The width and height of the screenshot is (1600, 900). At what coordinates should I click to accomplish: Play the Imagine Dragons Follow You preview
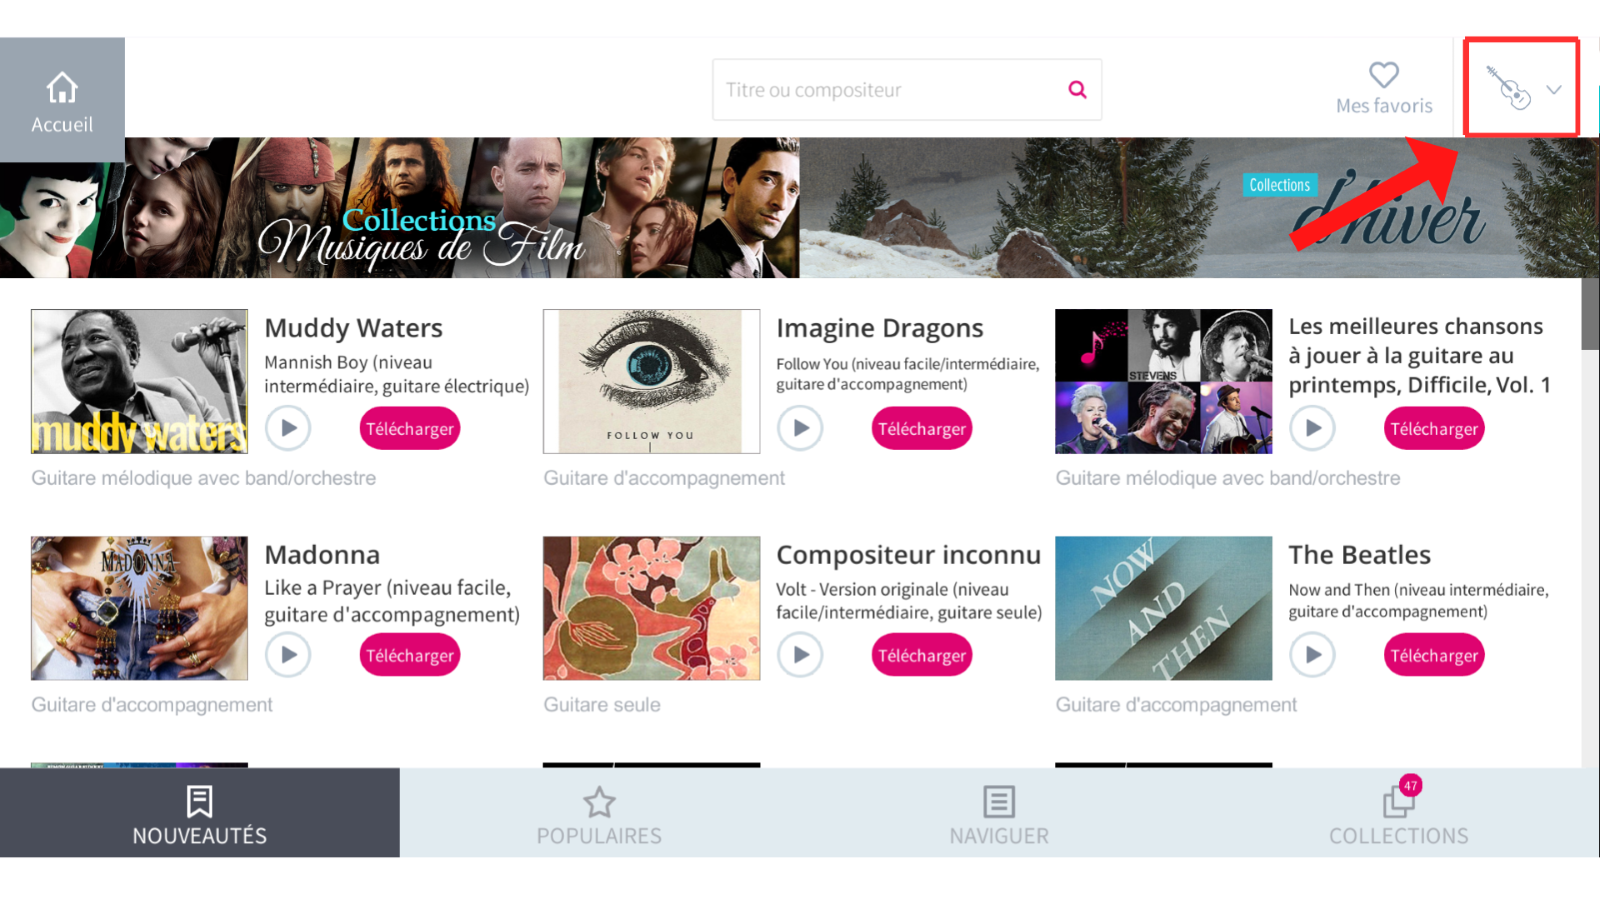click(800, 428)
